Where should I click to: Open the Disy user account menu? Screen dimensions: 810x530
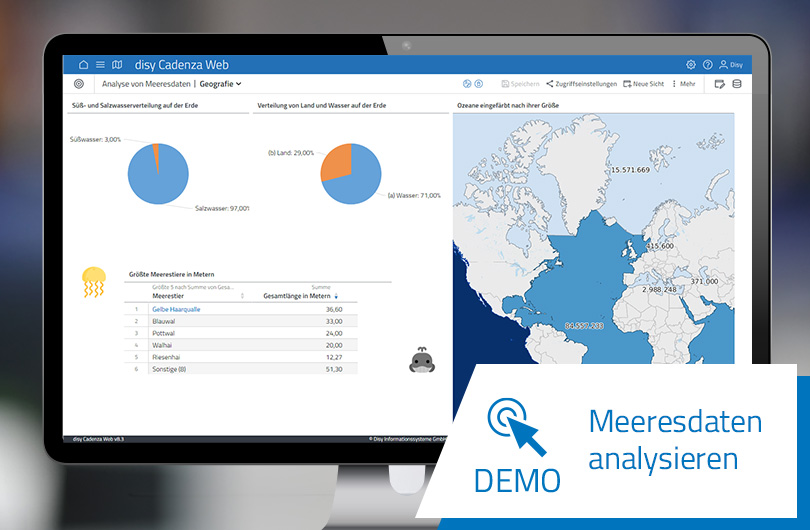[731, 64]
